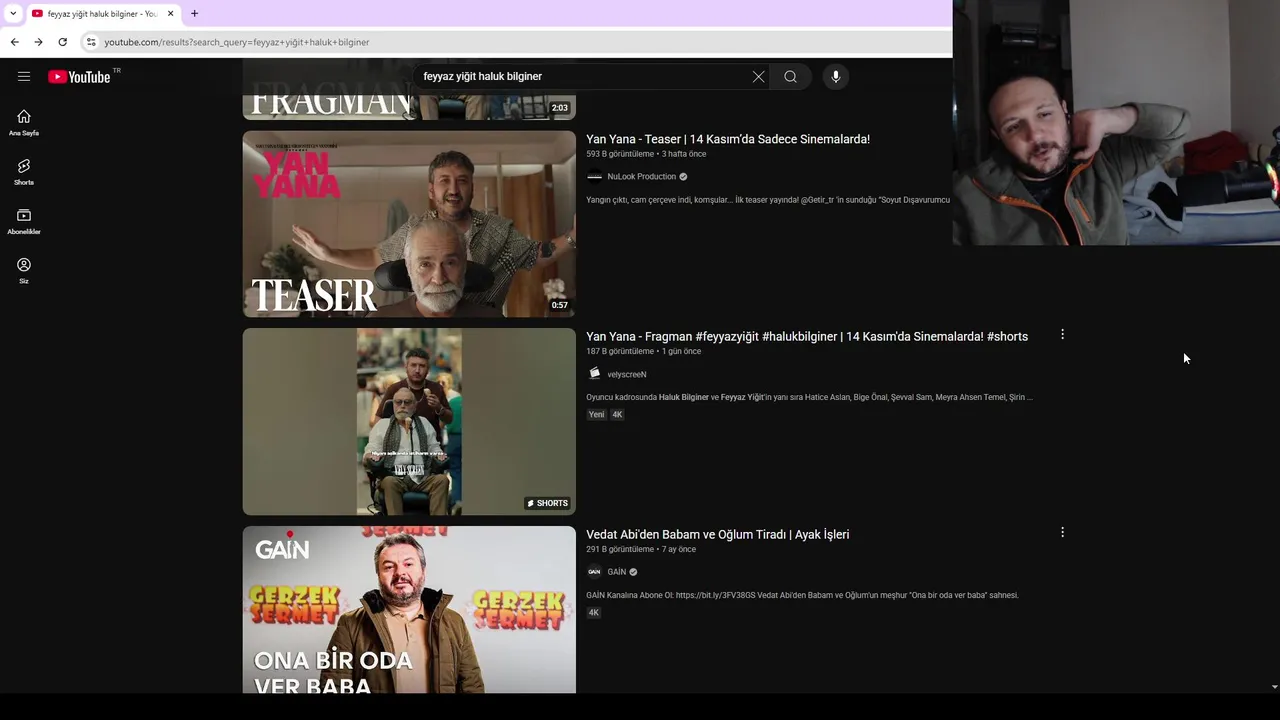Click the velyscreeN channel avatar
1280x720 pixels.
tap(594, 373)
